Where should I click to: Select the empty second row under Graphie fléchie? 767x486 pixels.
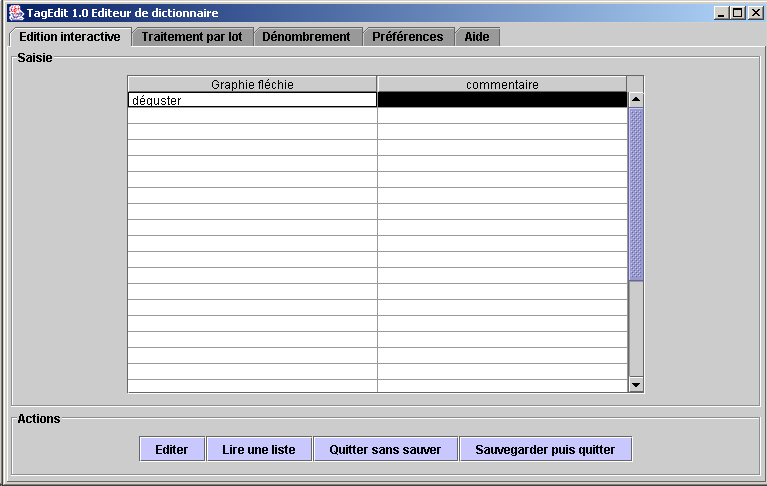coord(252,116)
